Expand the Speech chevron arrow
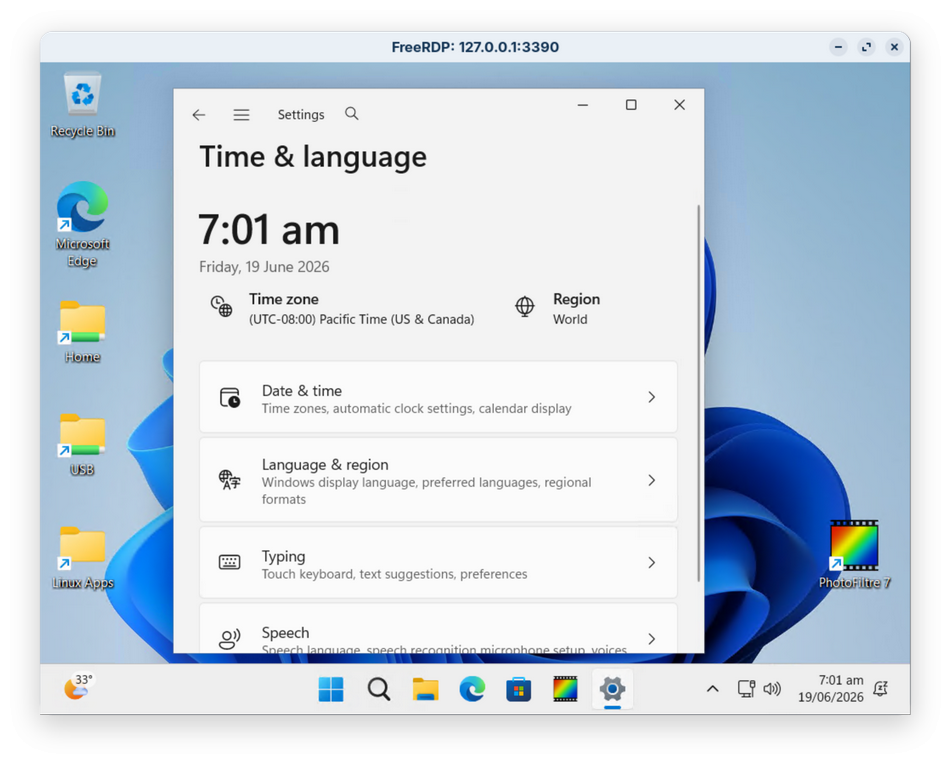This screenshot has width=950, height=763. (651, 639)
